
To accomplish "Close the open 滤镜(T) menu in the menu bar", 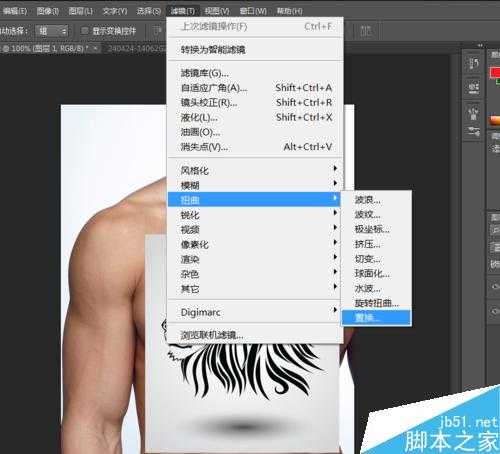I will pos(183,11).
